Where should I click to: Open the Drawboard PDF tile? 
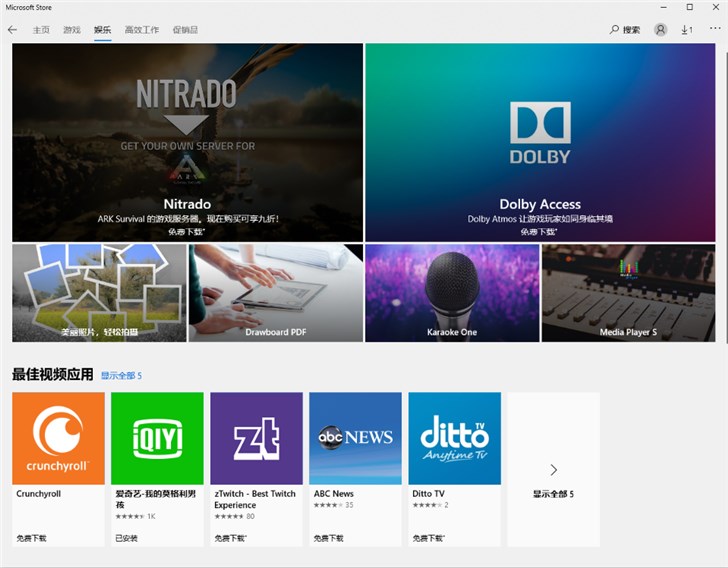[x=276, y=293]
